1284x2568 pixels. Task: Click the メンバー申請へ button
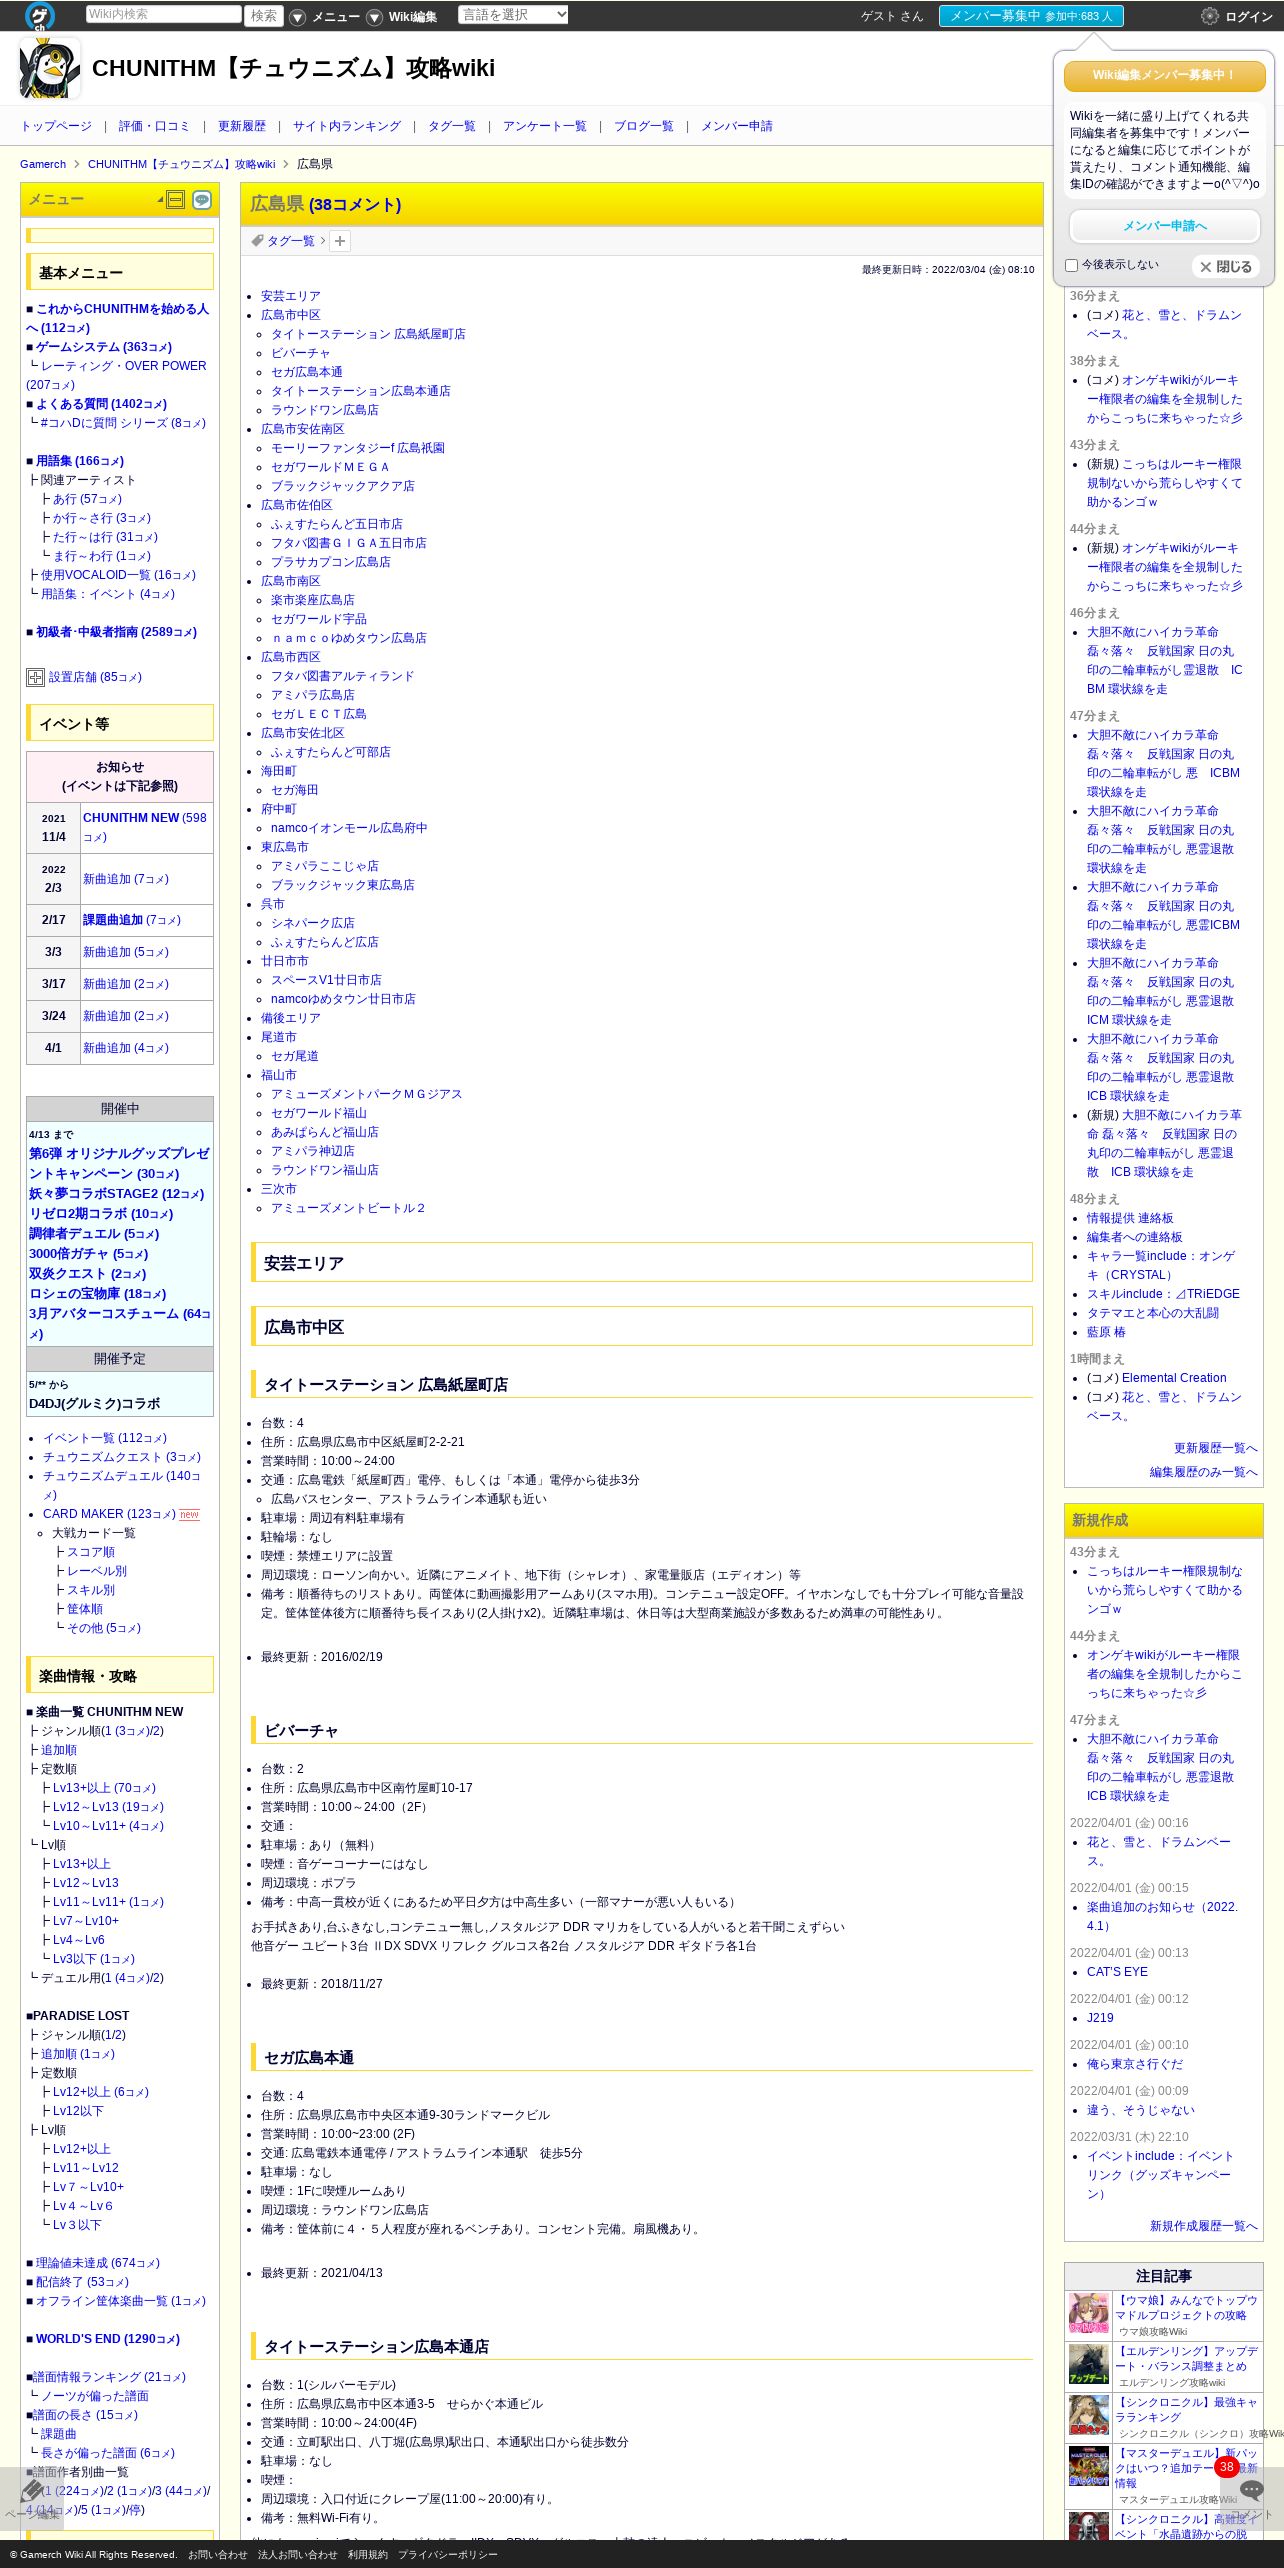point(1165,226)
